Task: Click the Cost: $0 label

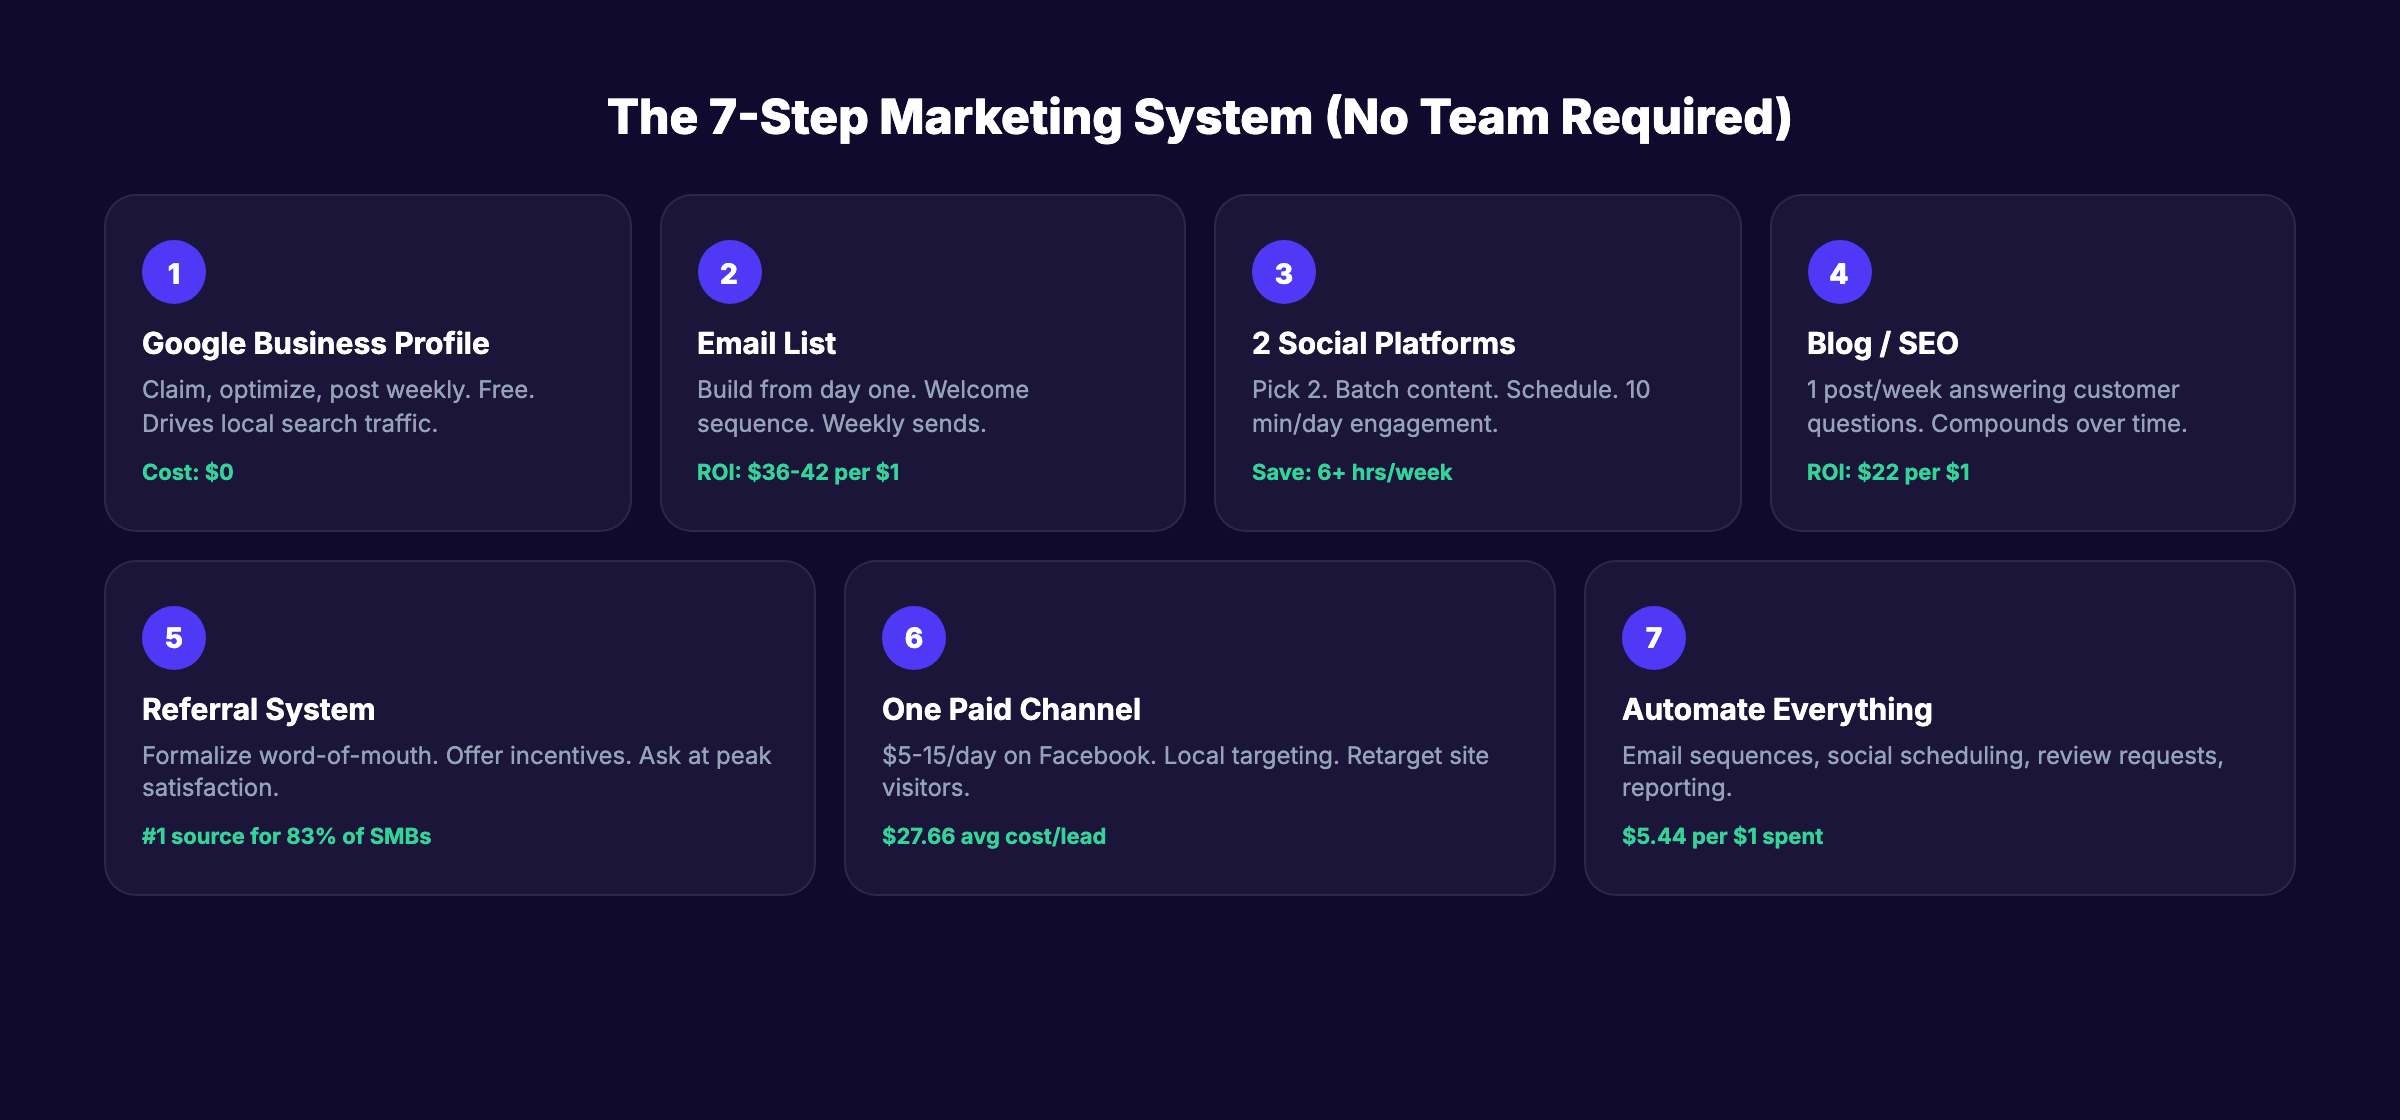Action: [187, 471]
